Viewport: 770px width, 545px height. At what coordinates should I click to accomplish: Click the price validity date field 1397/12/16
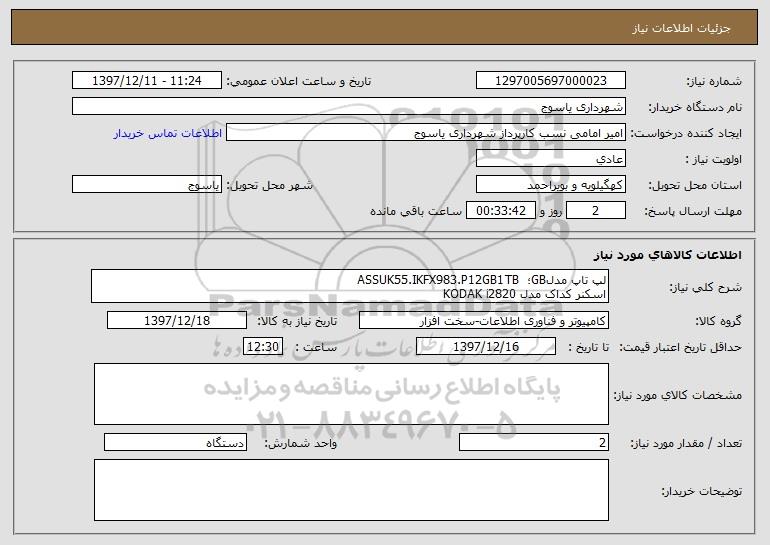pos(486,347)
